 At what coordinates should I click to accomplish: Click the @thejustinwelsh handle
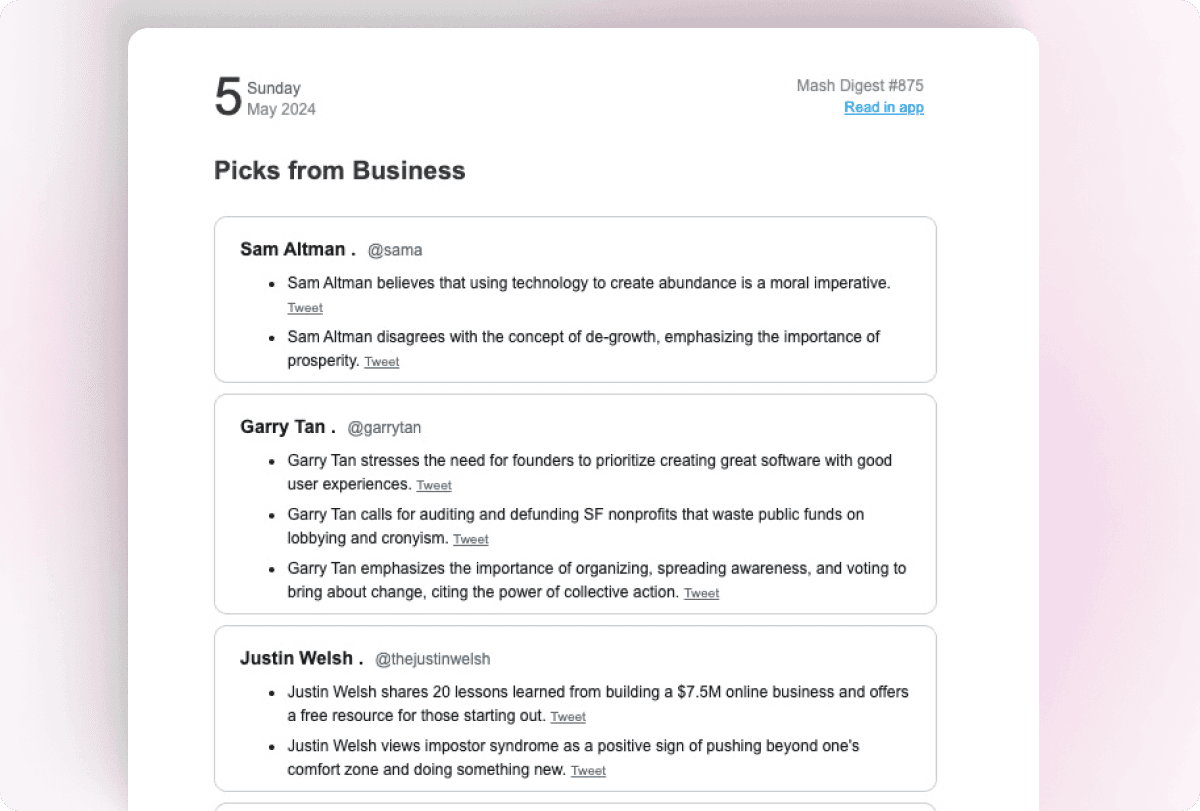coord(432,660)
